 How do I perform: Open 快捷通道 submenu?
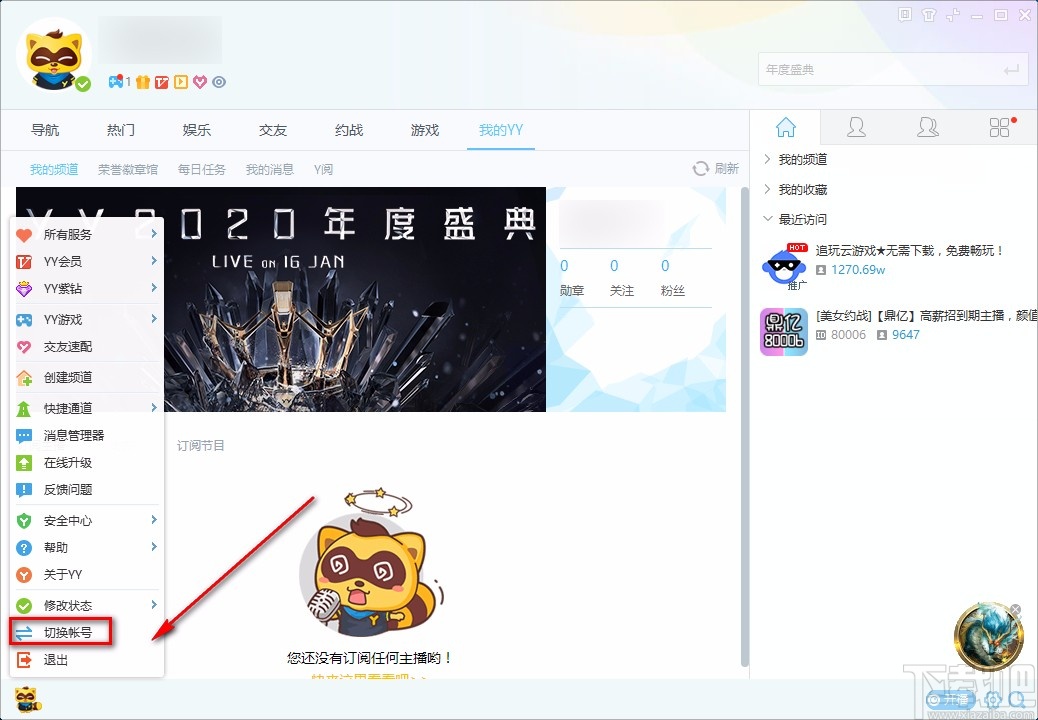tap(87, 408)
